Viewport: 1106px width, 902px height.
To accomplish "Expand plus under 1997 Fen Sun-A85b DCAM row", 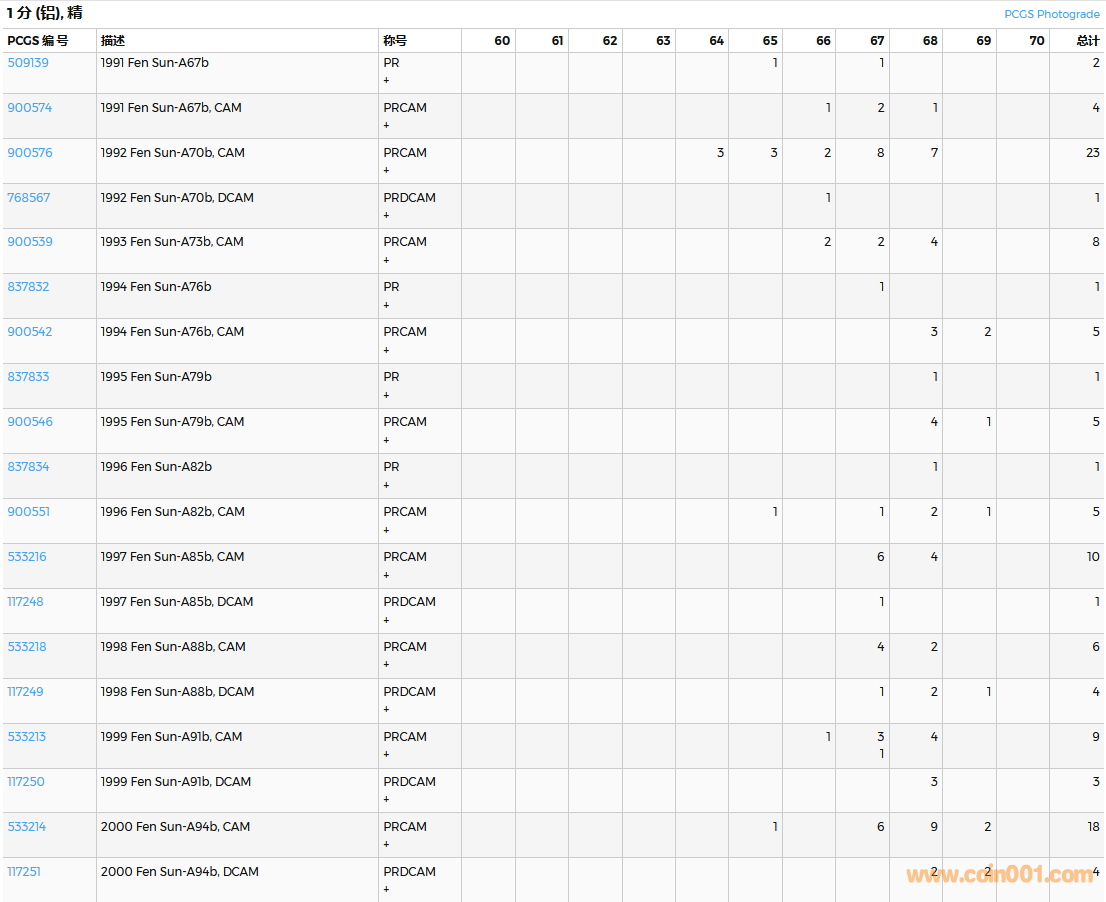I will point(386,620).
